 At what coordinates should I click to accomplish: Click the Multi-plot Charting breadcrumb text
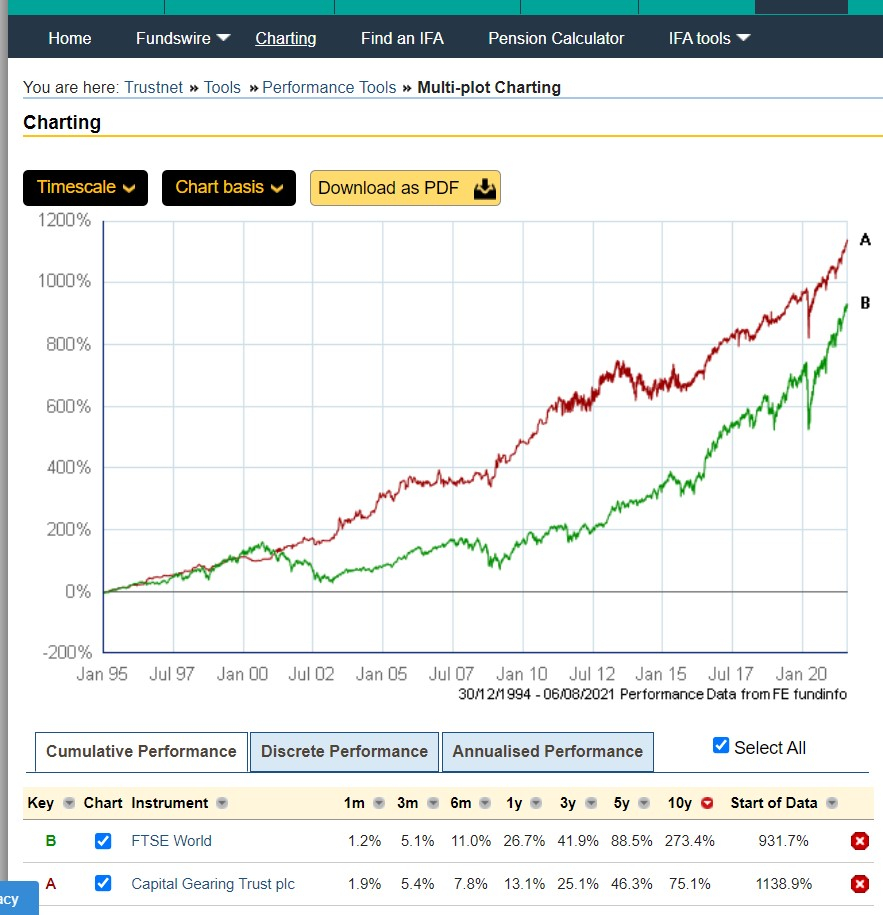point(489,88)
